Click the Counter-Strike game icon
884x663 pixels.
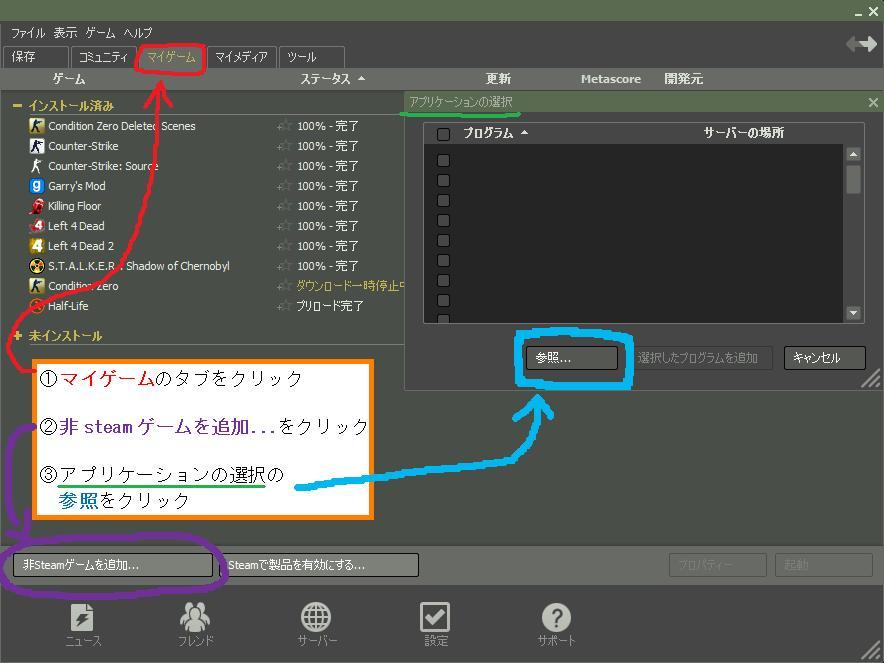coord(37,146)
